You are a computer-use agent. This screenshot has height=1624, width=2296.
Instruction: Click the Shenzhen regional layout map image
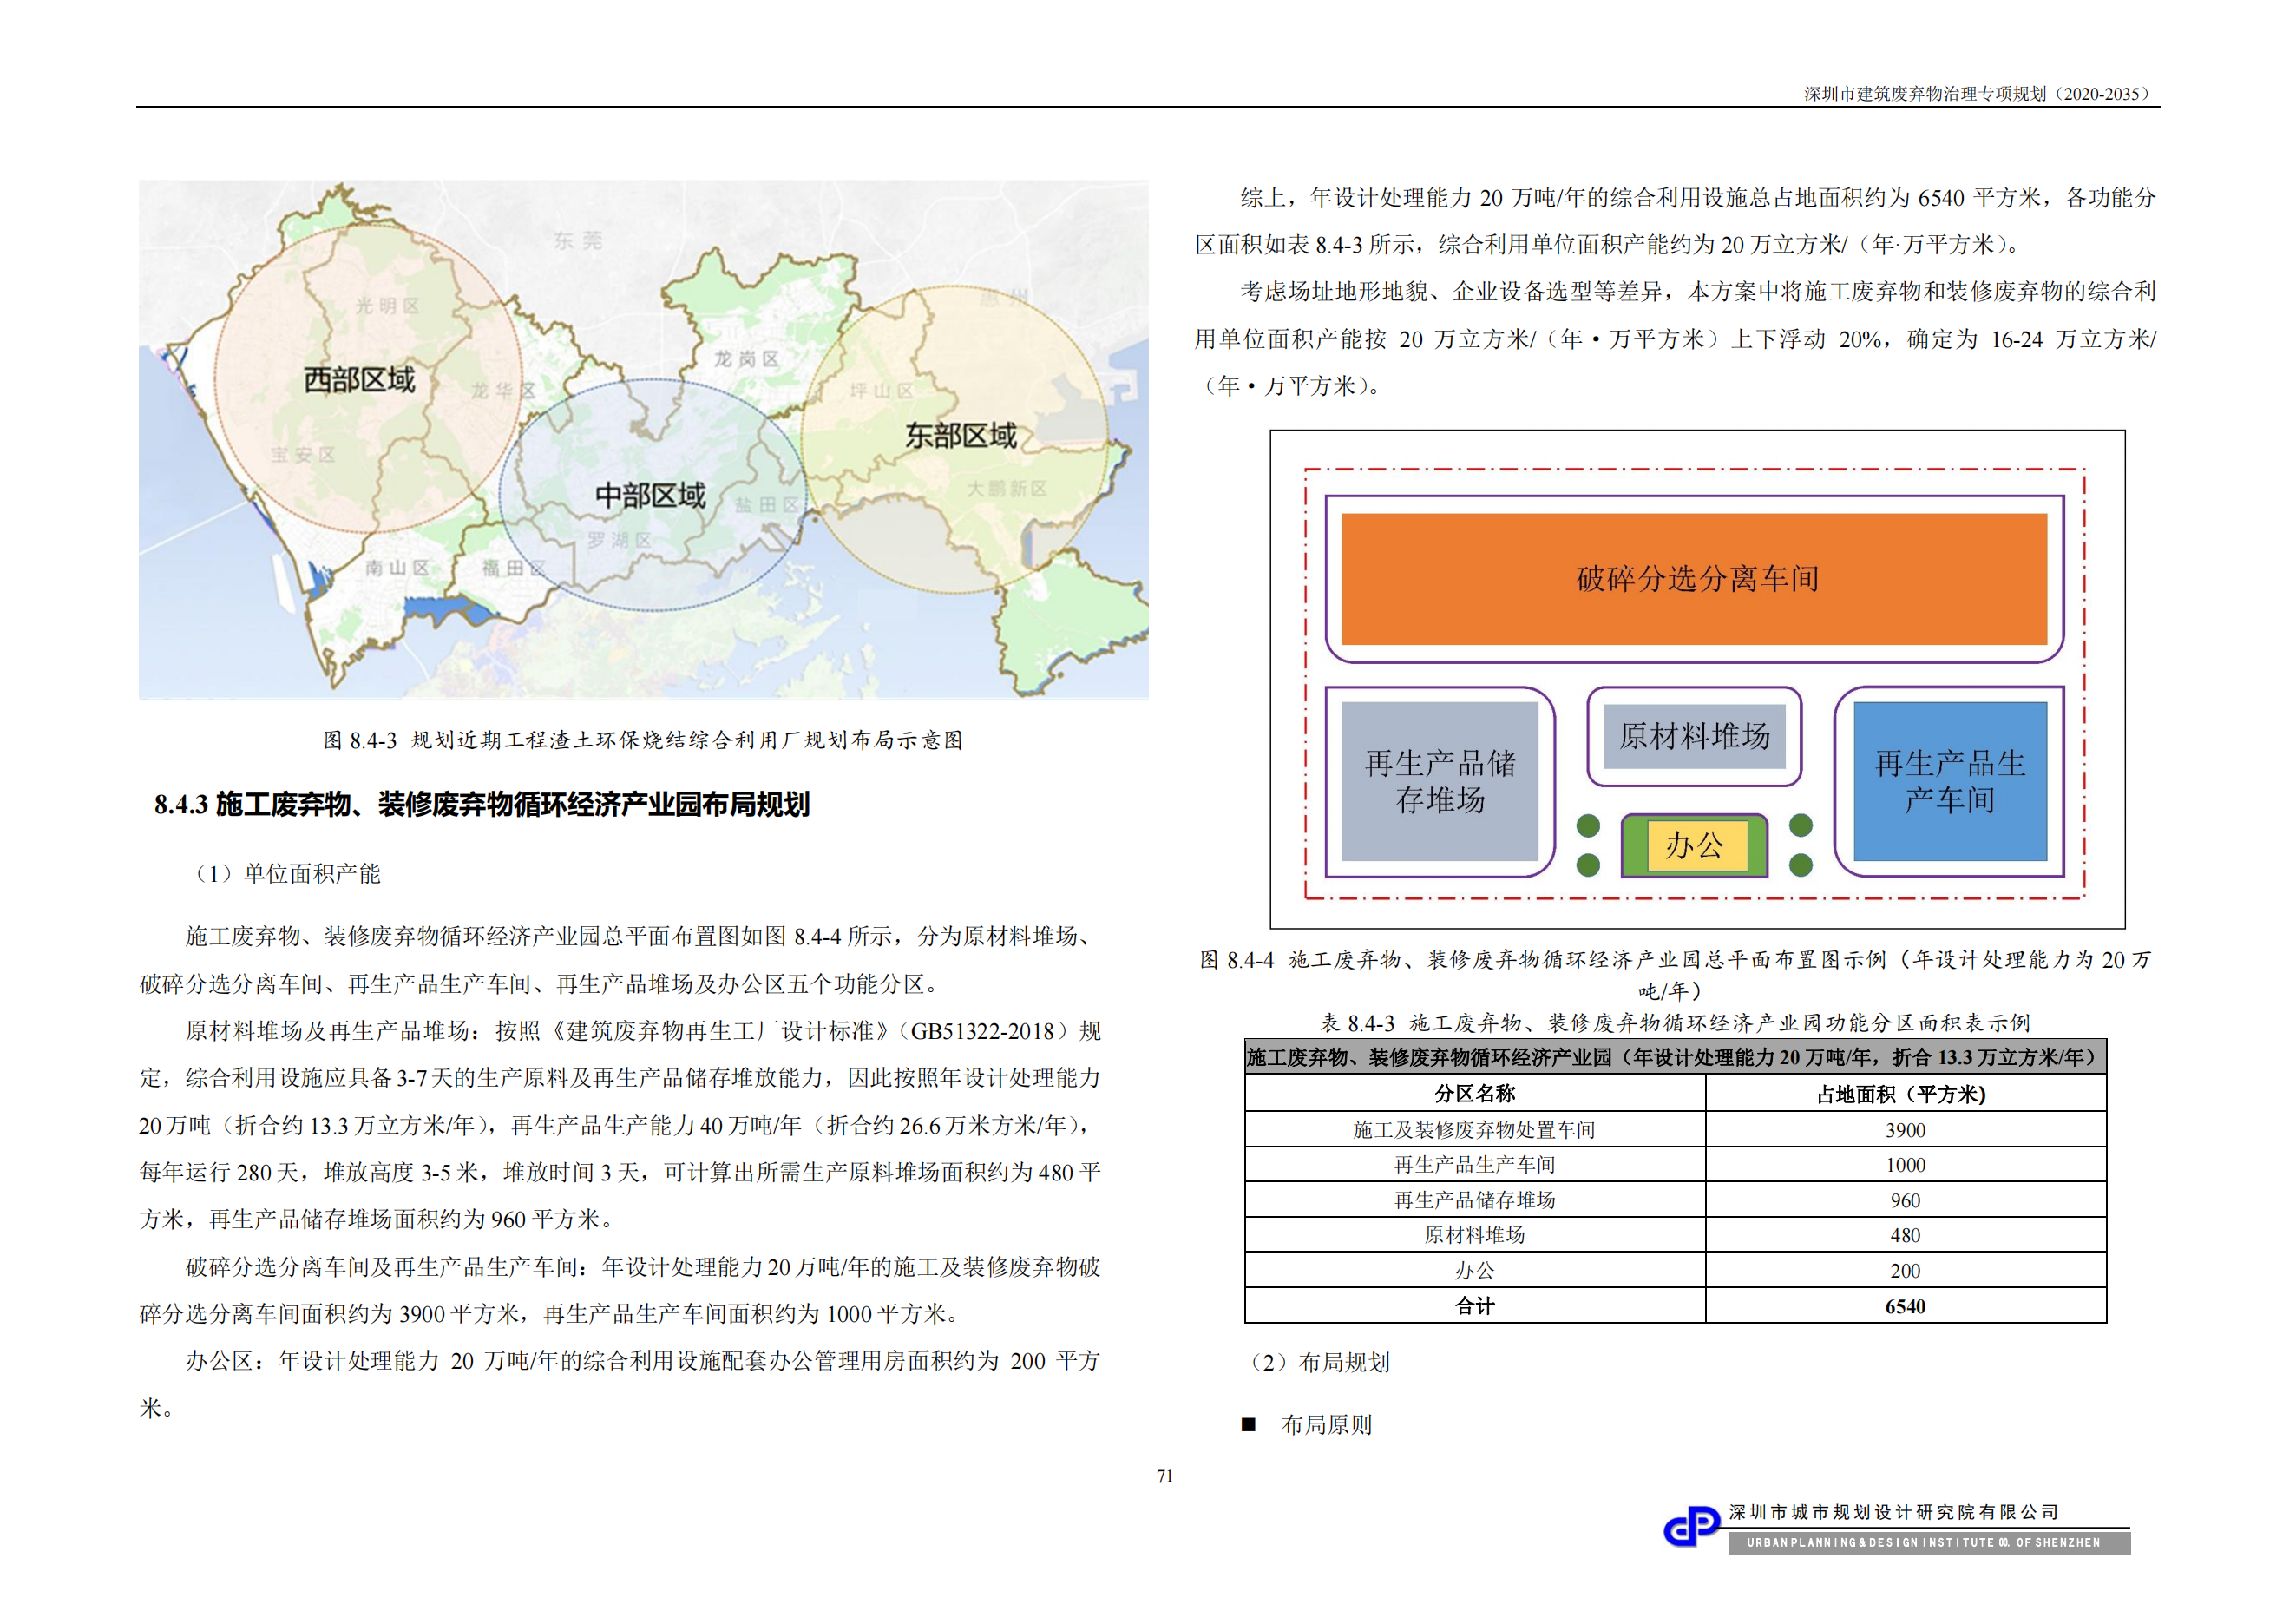click(643, 439)
